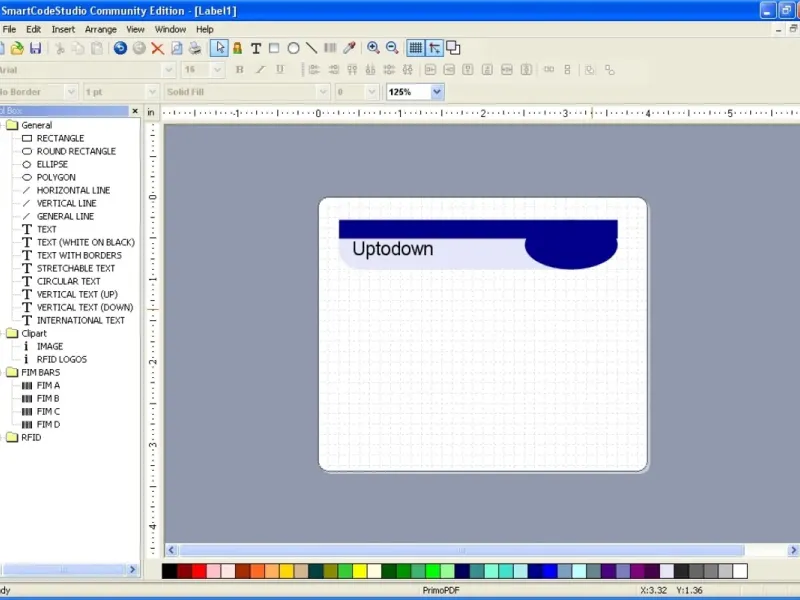Viewport: 800px width, 600px height.
Task: Pick the black swatch in the palette
Action: point(169,571)
